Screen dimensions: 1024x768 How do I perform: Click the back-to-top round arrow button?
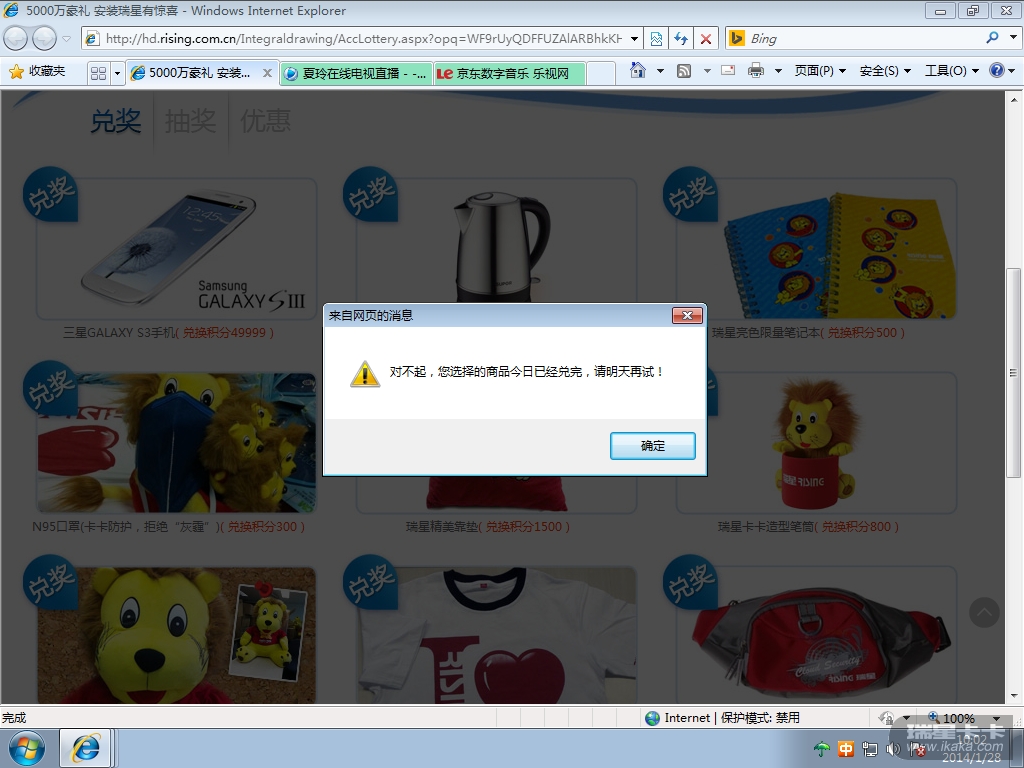click(x=985, y=613)
